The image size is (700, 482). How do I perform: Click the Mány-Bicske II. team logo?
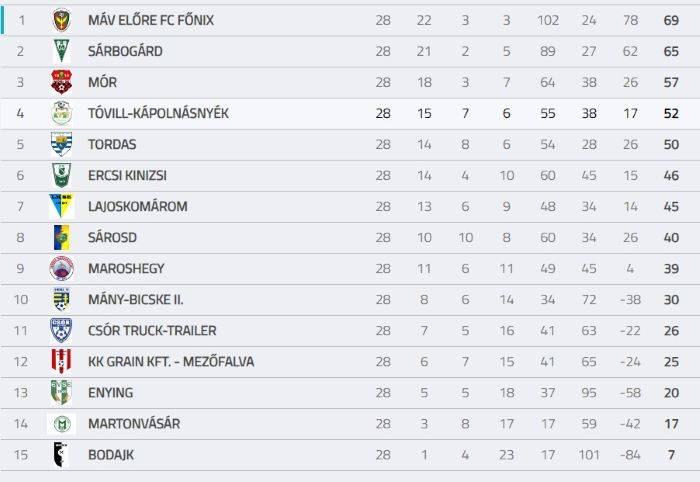tap(62, 299)
